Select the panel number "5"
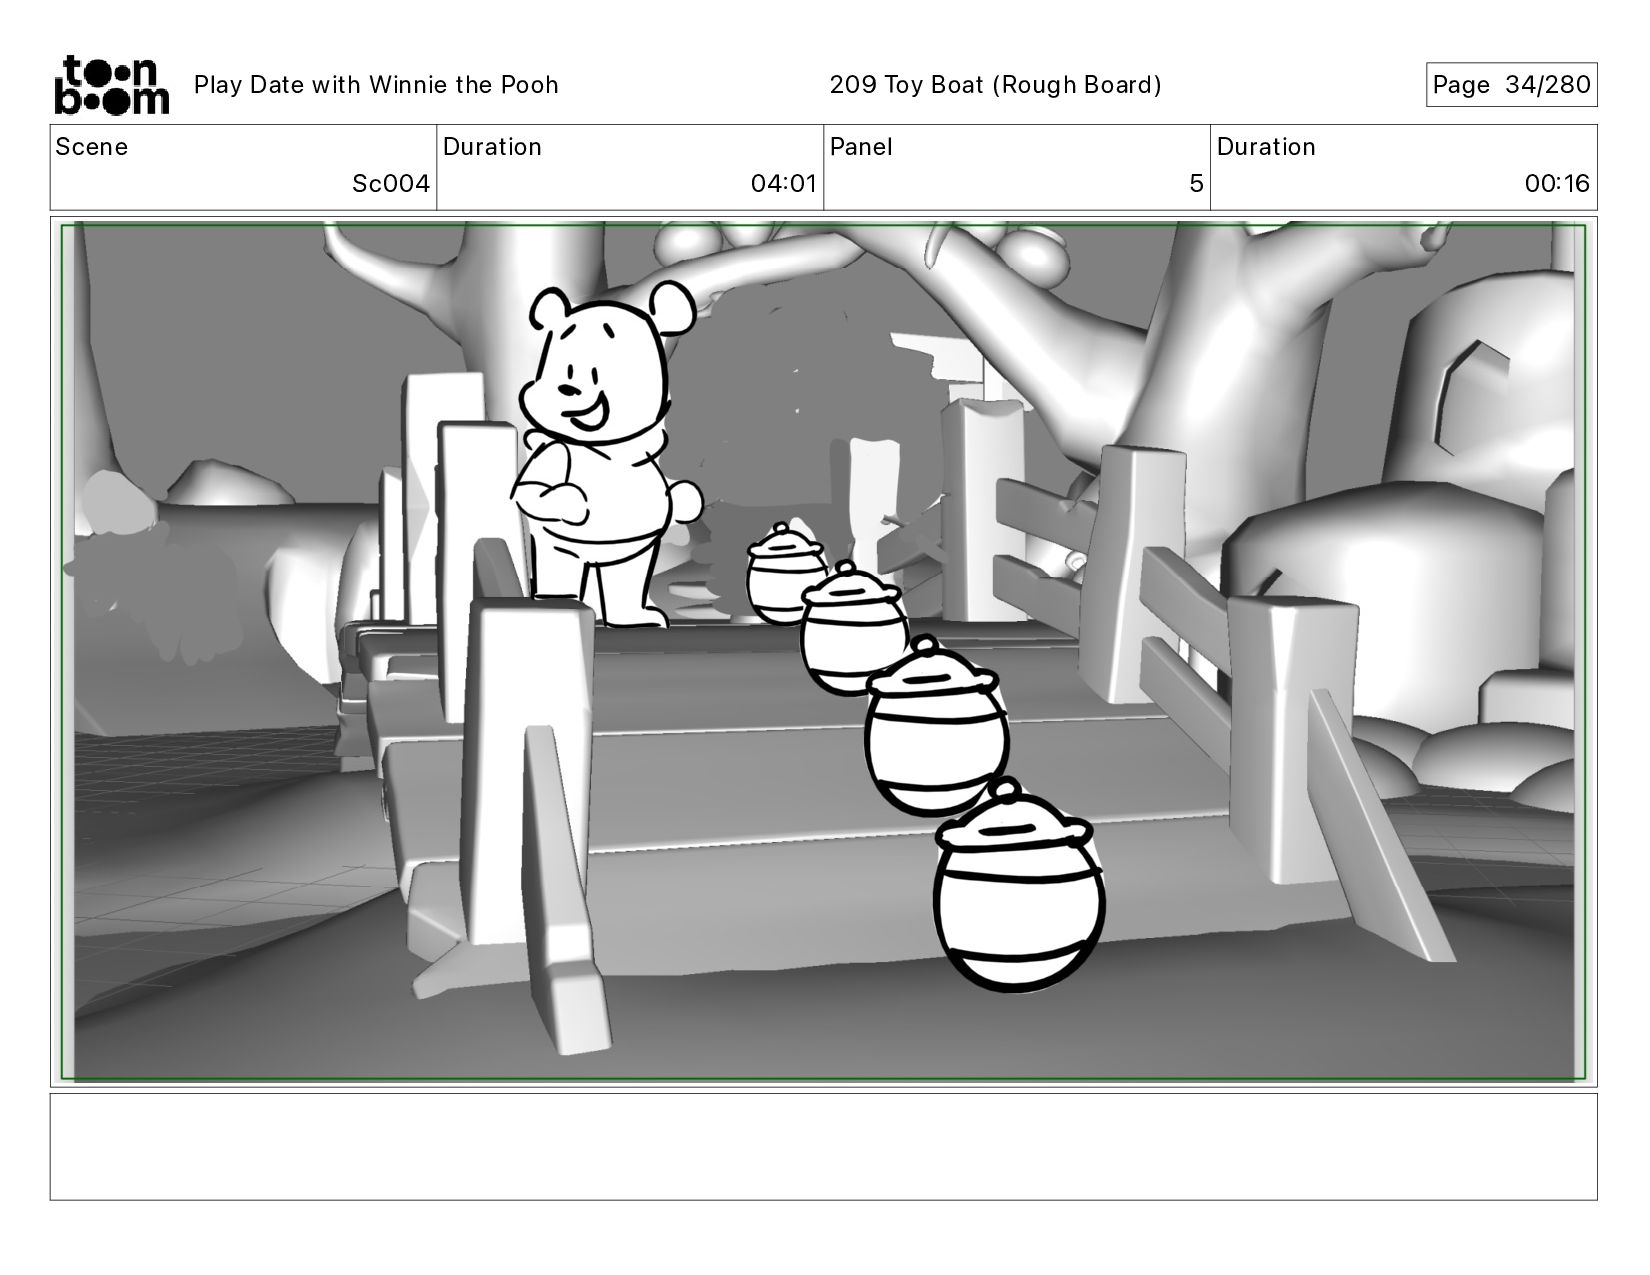This screenshot has width=1650, height=1275. (x=1196, y=184)
